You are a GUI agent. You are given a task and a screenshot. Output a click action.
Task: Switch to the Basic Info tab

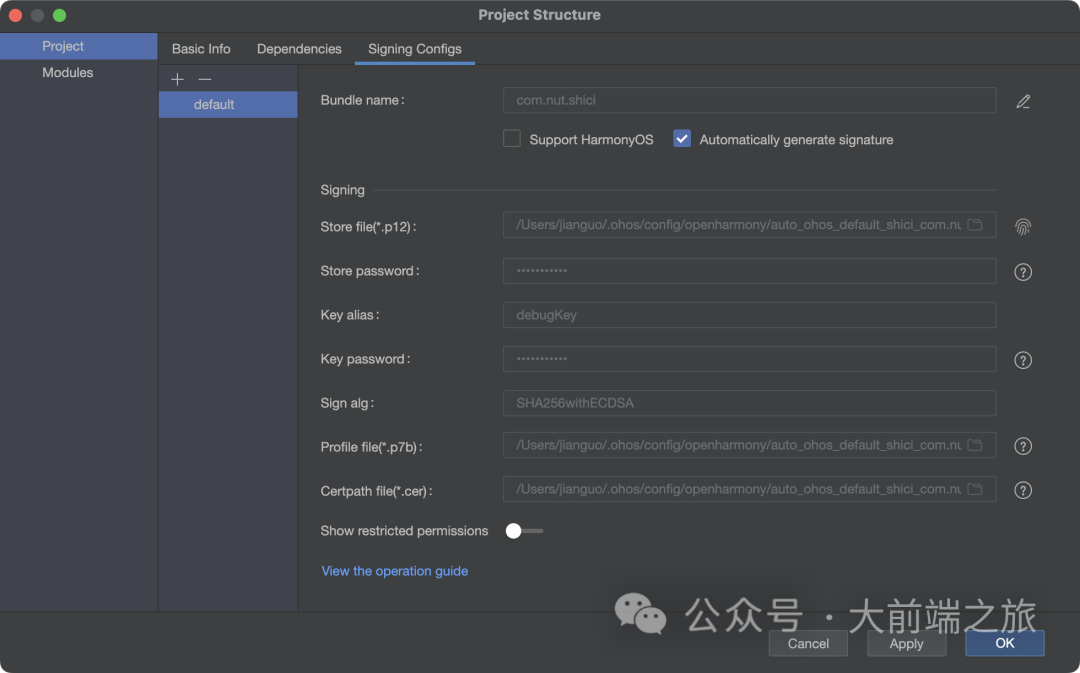click(x=201, y=49)
